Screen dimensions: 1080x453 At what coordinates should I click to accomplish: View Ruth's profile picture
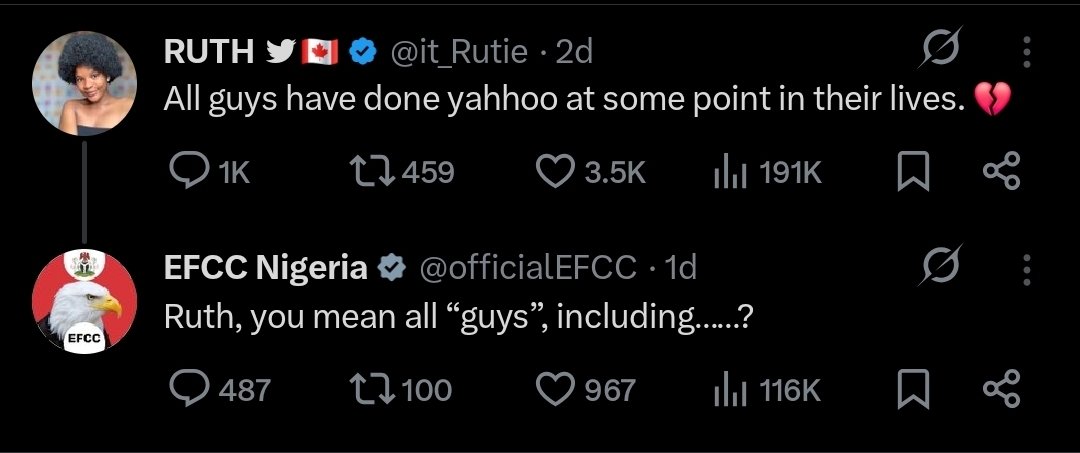click(84, 83)
